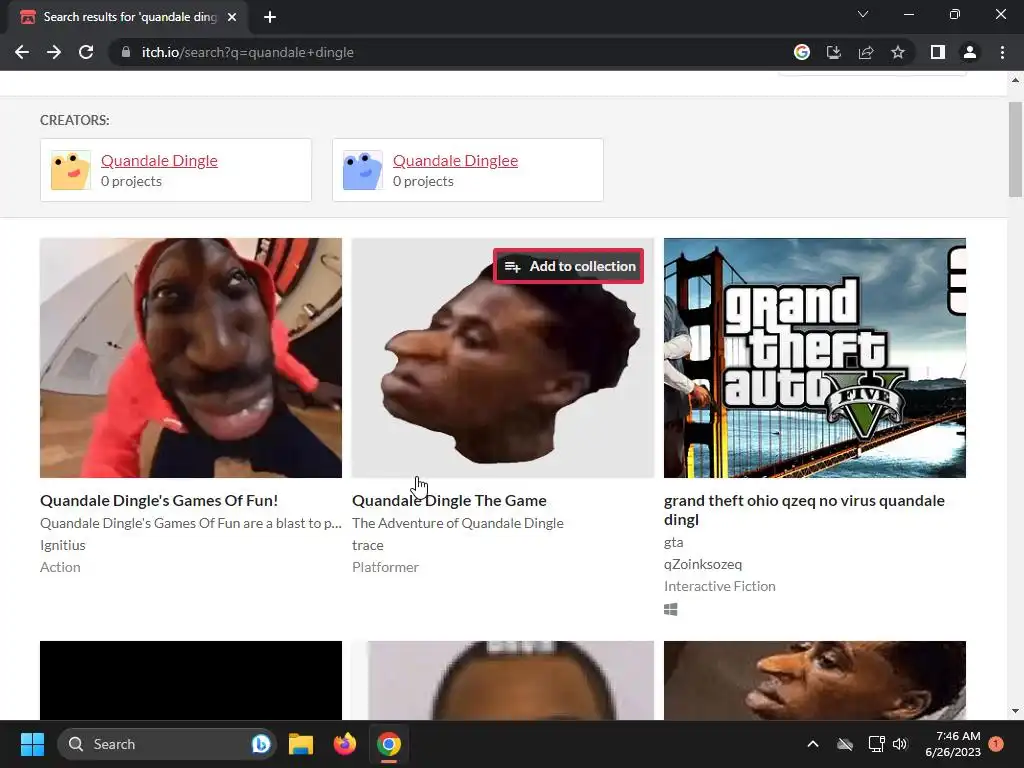Open Quandale Dingle The Game thumbnail
The width and height of the screenshot is (1024, 768).
point(503,358)
